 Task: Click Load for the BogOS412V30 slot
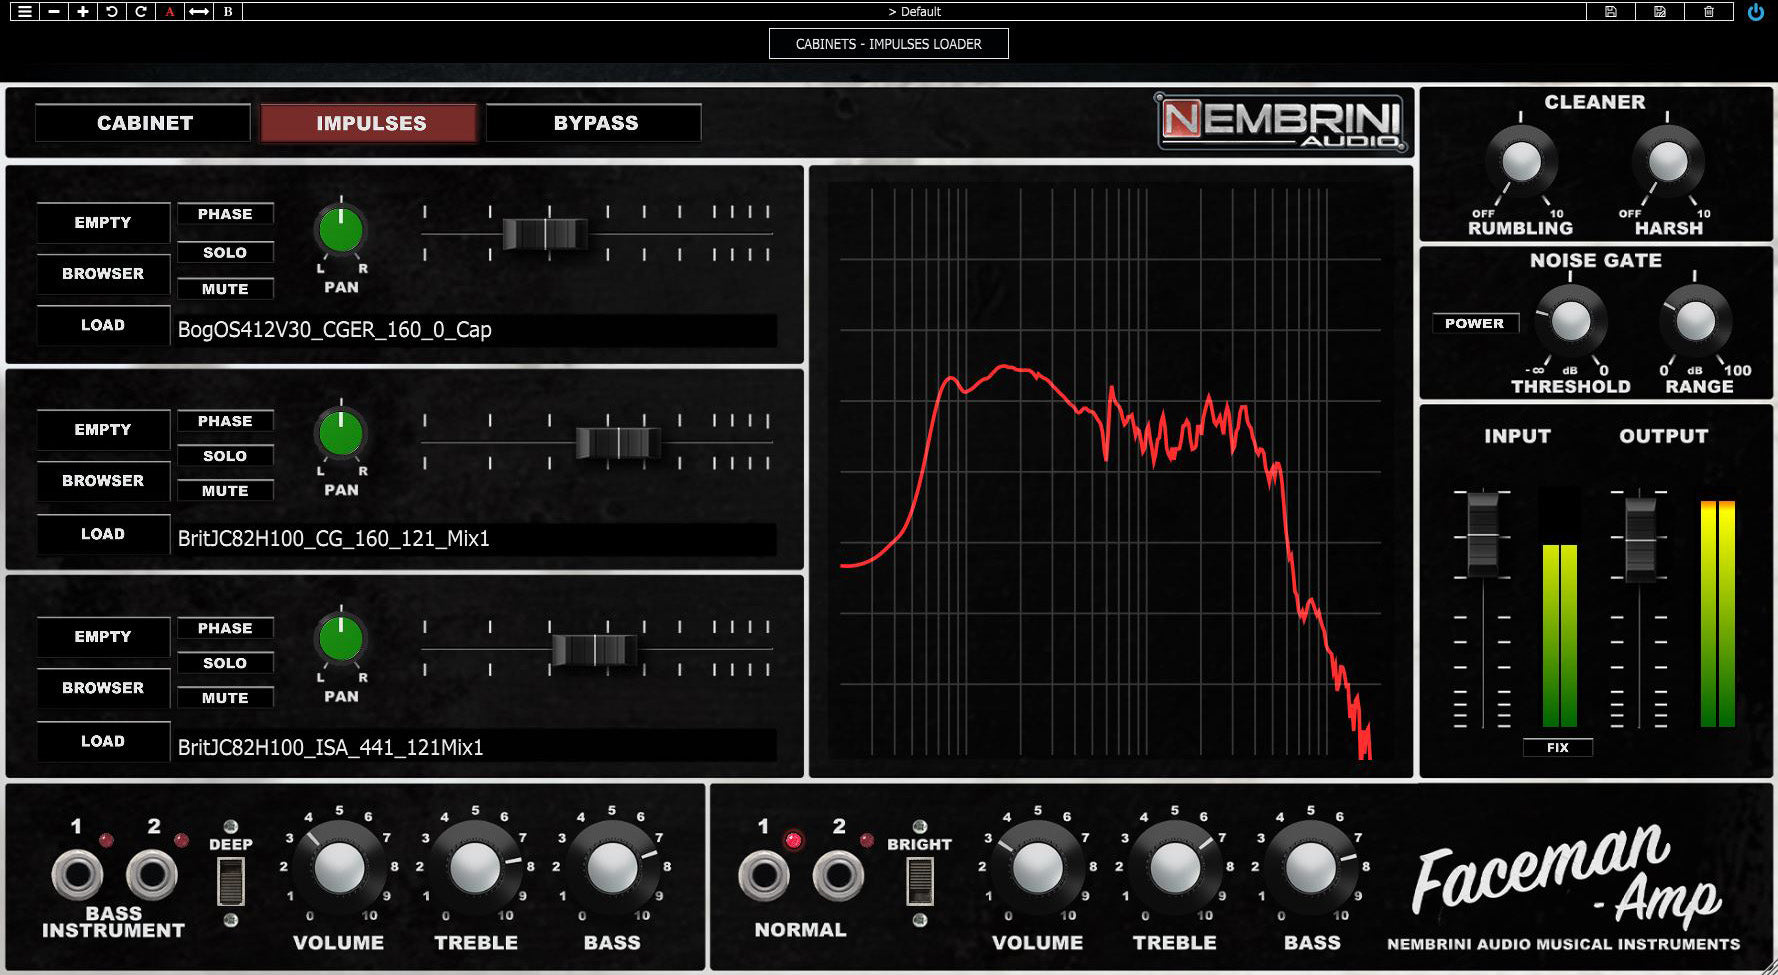[103, 325]
